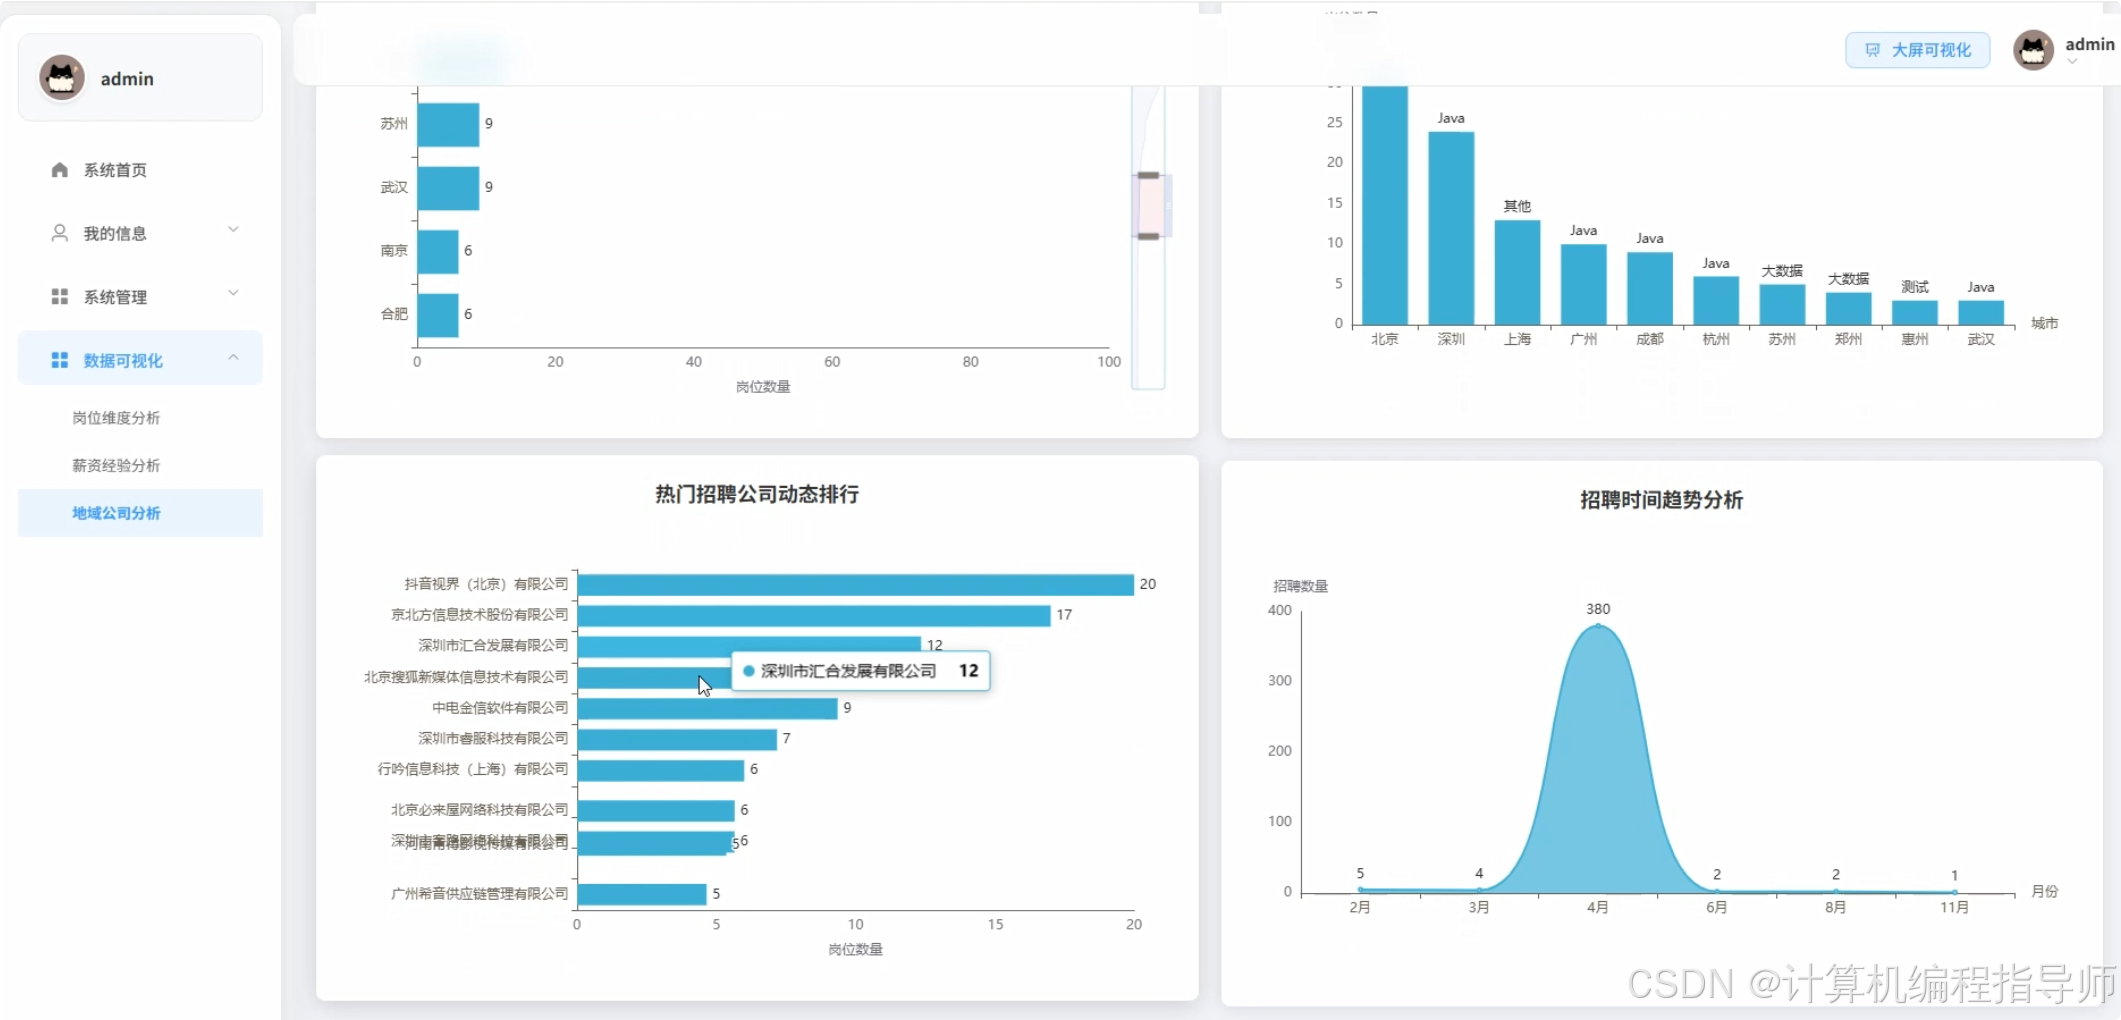2121x1020 pixels.
Task: Click the 广州 column in city chart
Action: [1584, 284]
